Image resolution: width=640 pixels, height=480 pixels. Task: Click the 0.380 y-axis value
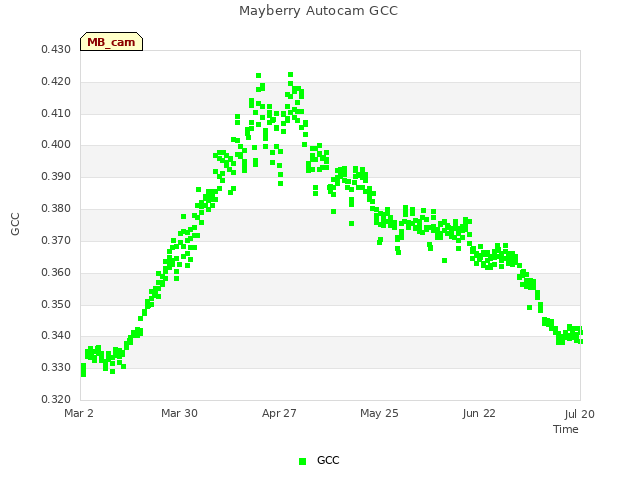56,209
